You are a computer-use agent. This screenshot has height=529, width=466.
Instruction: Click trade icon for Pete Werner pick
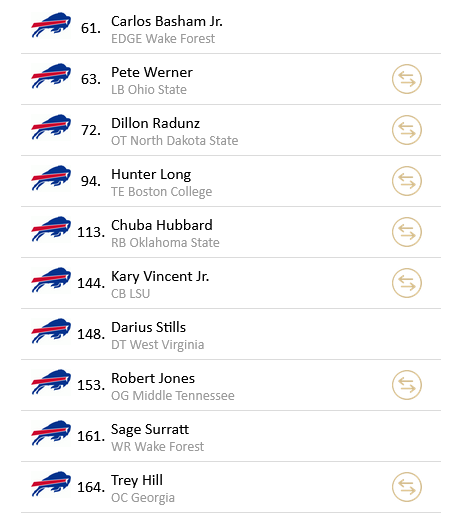point(407,79)
